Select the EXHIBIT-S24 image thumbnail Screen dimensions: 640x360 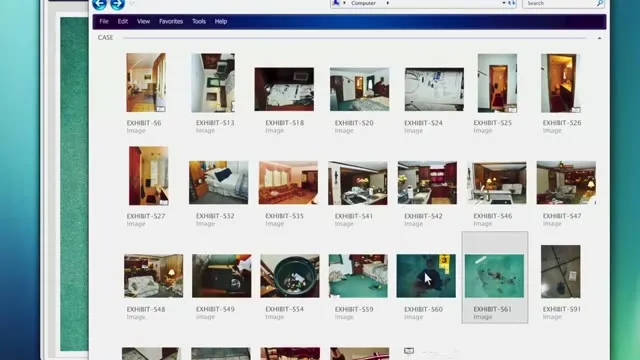click(x=434, y=89)
